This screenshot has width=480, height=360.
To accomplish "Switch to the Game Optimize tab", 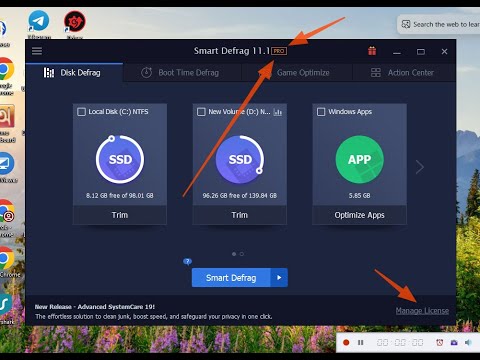I will point(297,73).
